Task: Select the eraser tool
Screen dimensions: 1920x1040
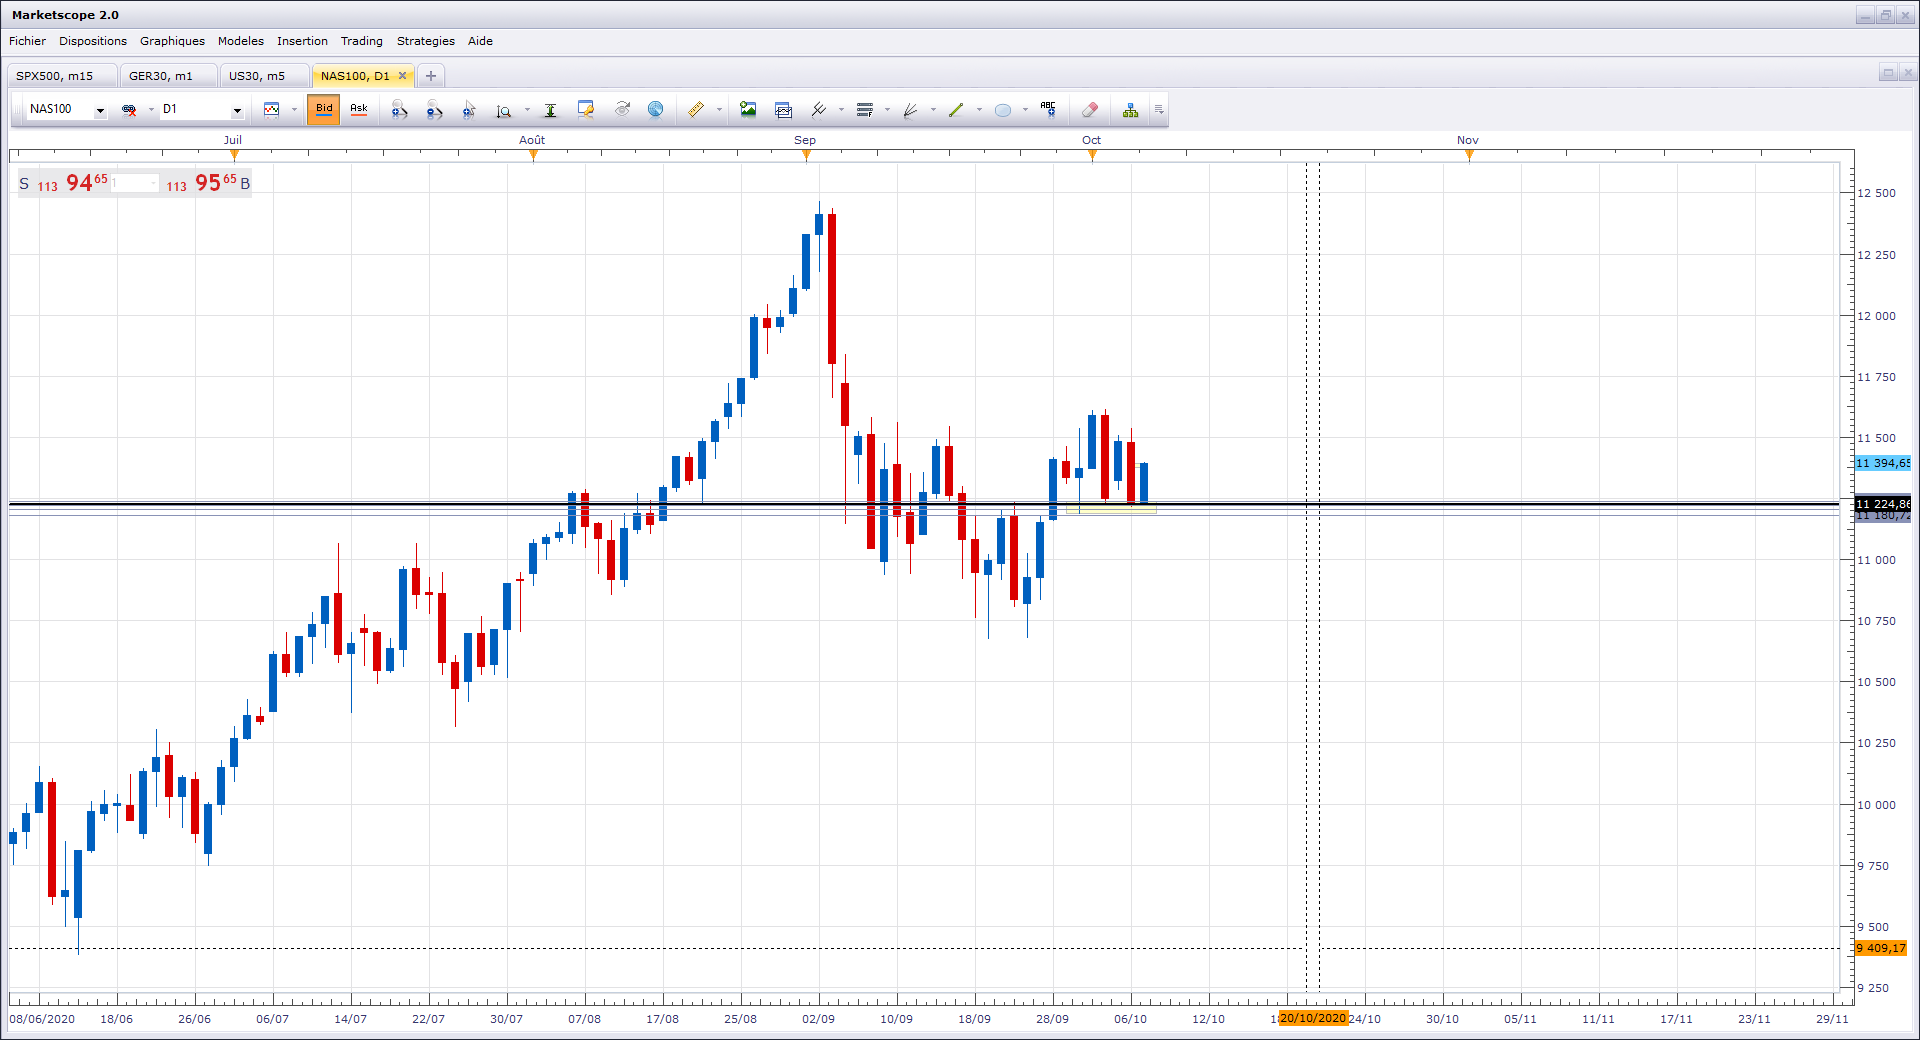Action: tap(1090, 110)
